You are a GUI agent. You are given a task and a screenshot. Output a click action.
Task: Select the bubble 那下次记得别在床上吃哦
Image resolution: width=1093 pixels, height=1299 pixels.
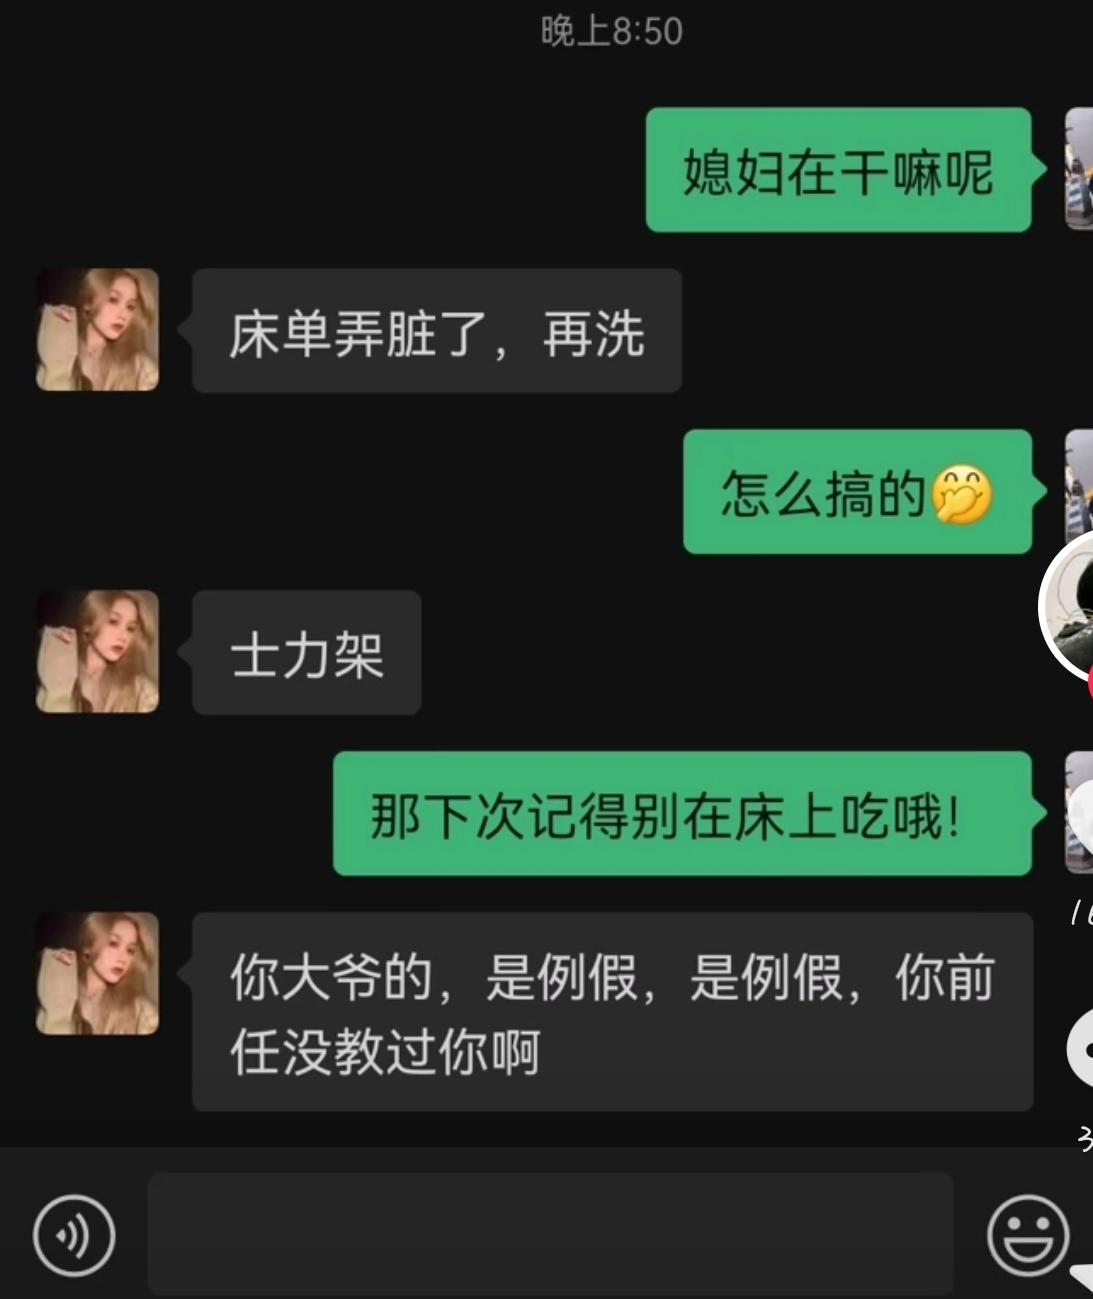coord(682,814)
